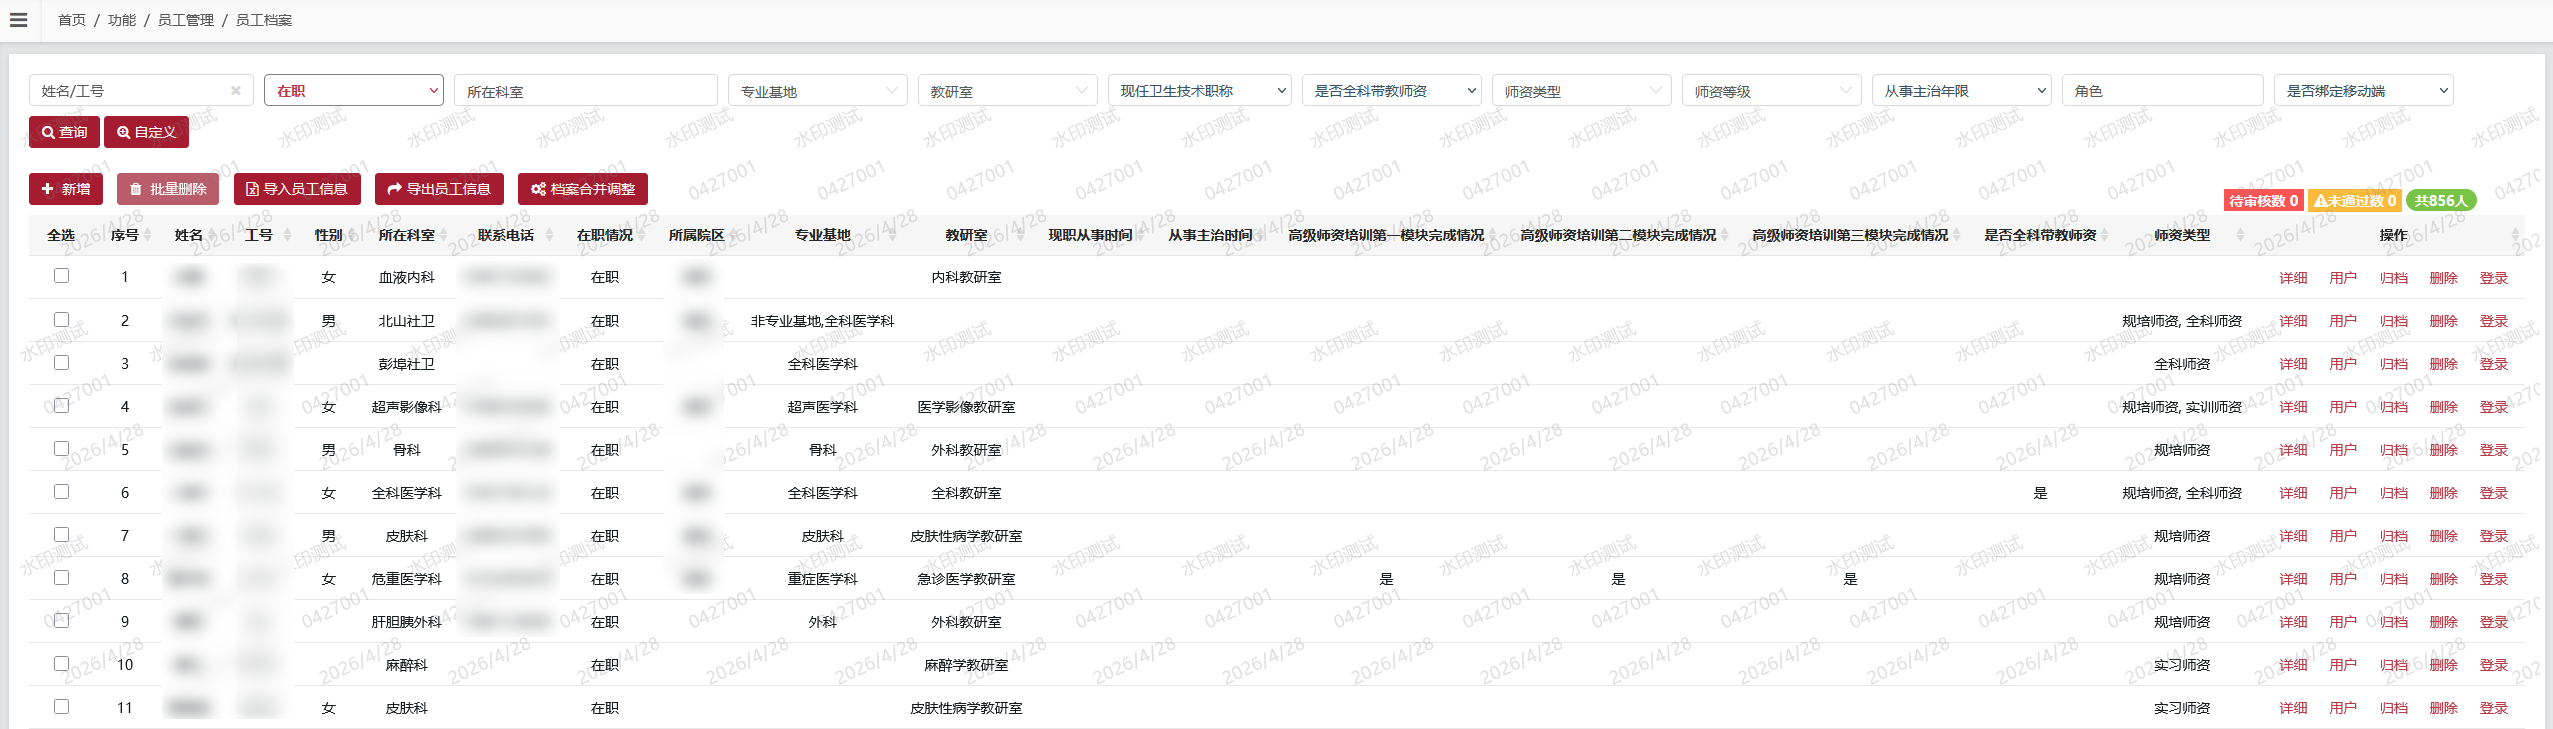Viewport: 2553px width, 729px height.
Task: Open 功能 in the breadcrumb
Action: 122,20
